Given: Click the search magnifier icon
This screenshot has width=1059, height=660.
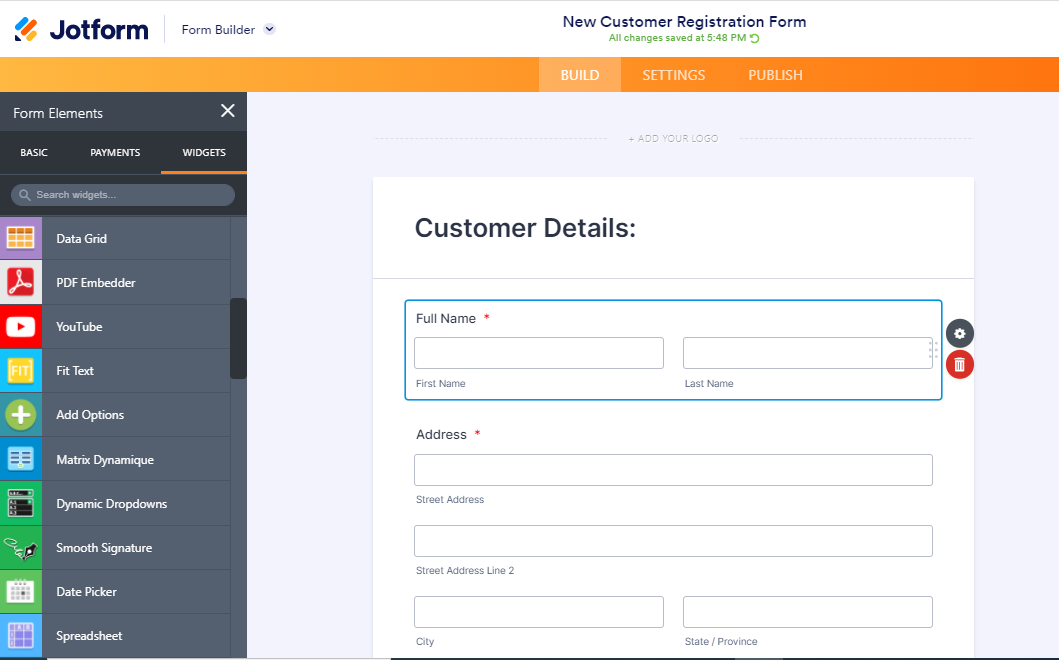Looking at the screenshot, I should (25, 195).
